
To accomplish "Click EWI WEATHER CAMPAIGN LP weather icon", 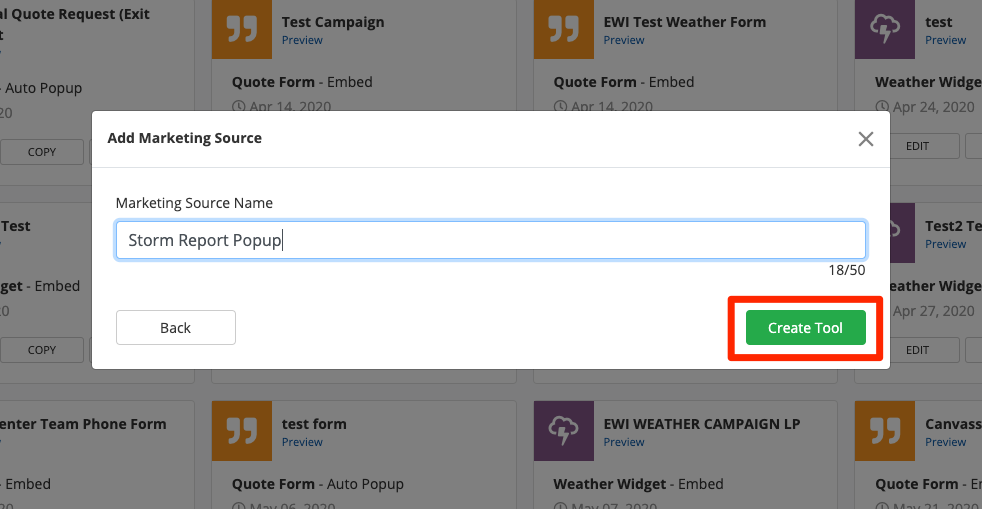I will coord(563,431).
